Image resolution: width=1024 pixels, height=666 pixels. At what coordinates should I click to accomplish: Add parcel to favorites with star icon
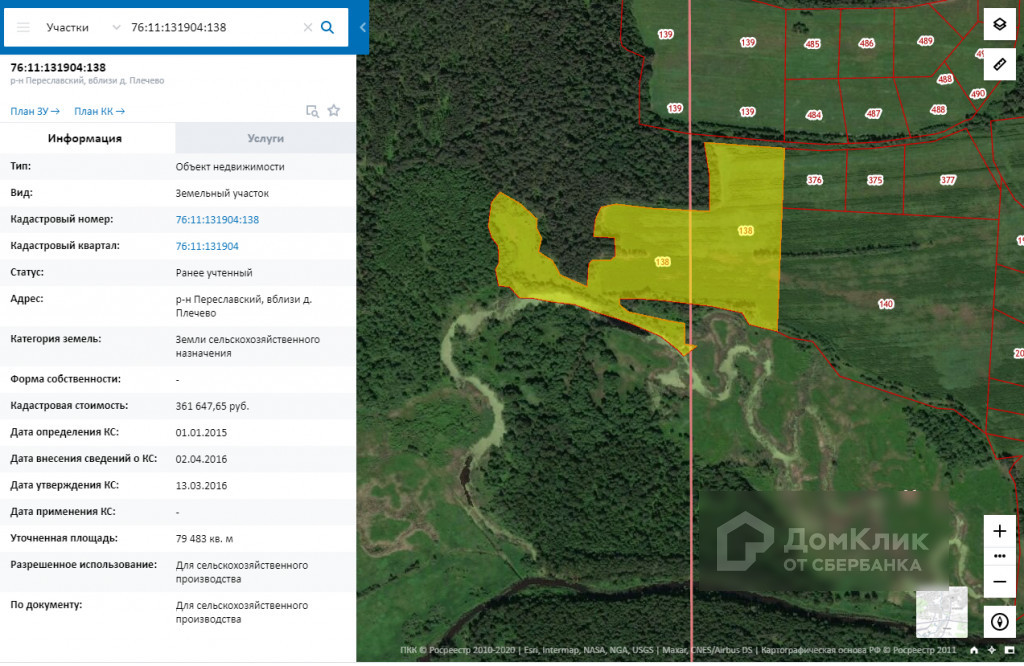(334, 110)
